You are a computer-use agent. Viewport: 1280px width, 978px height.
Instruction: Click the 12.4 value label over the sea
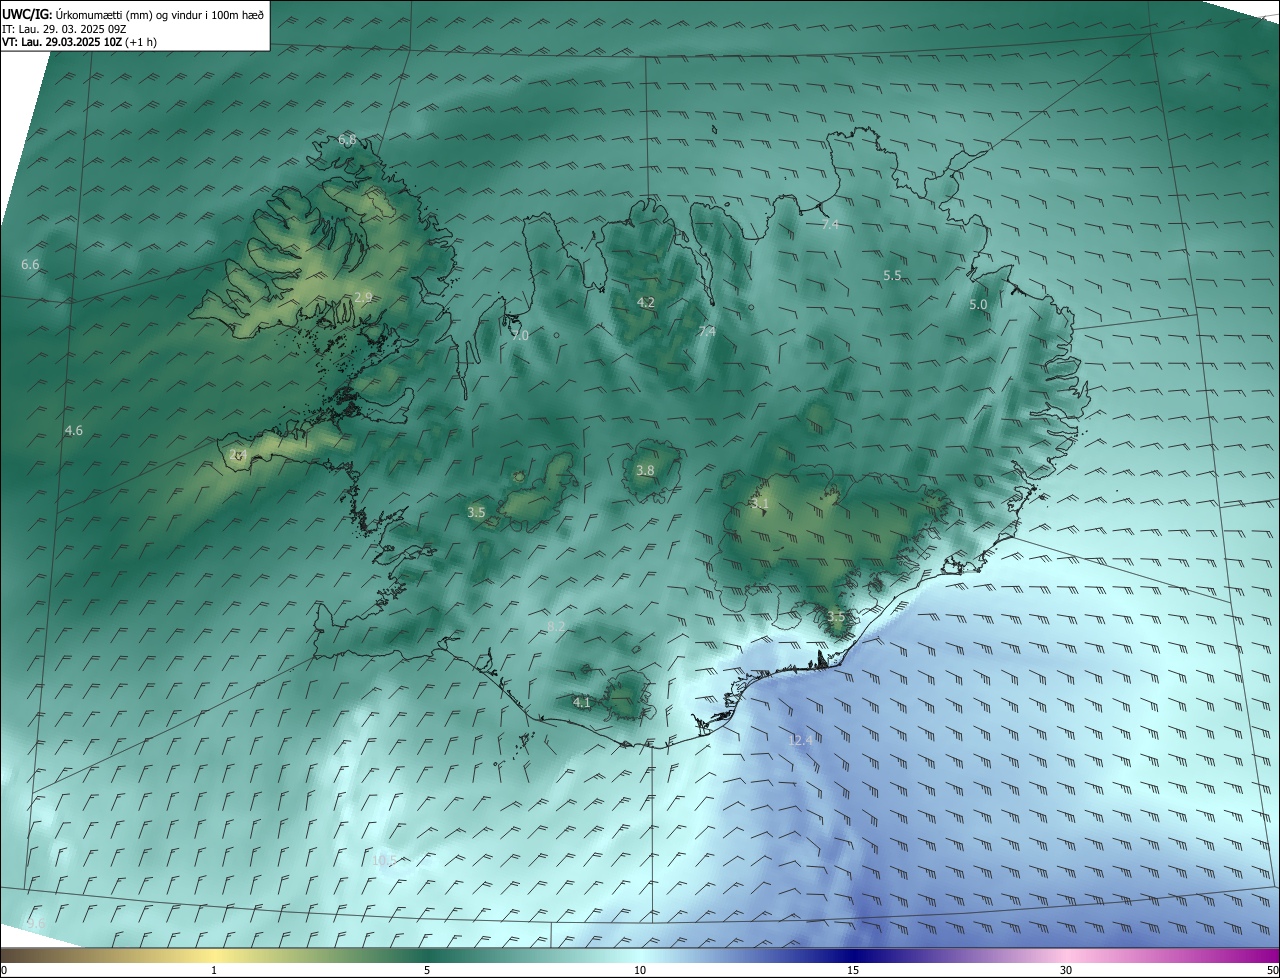click(x=800, y=740)
